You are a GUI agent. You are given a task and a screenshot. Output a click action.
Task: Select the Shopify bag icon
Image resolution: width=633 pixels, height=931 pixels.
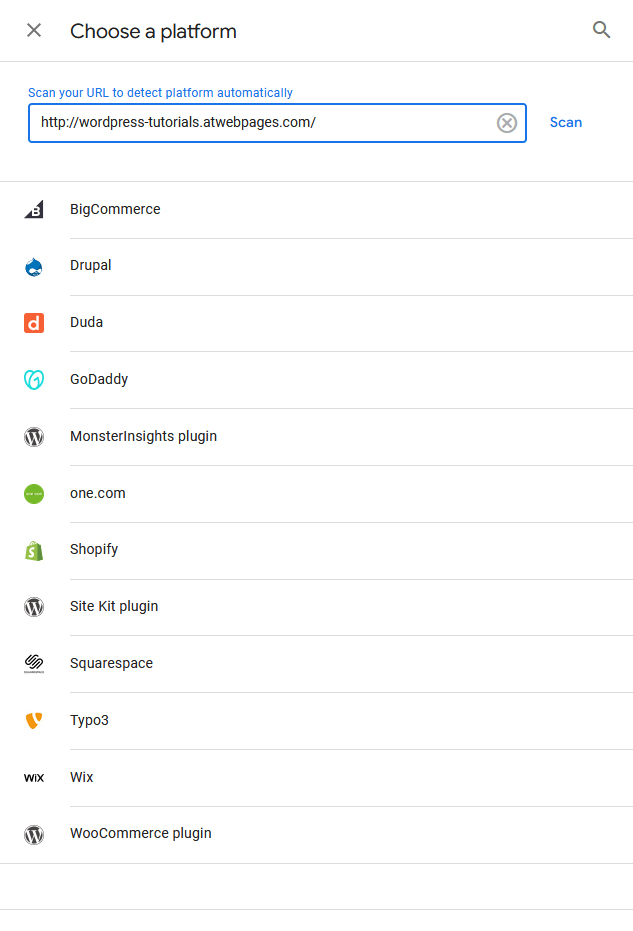34,550
